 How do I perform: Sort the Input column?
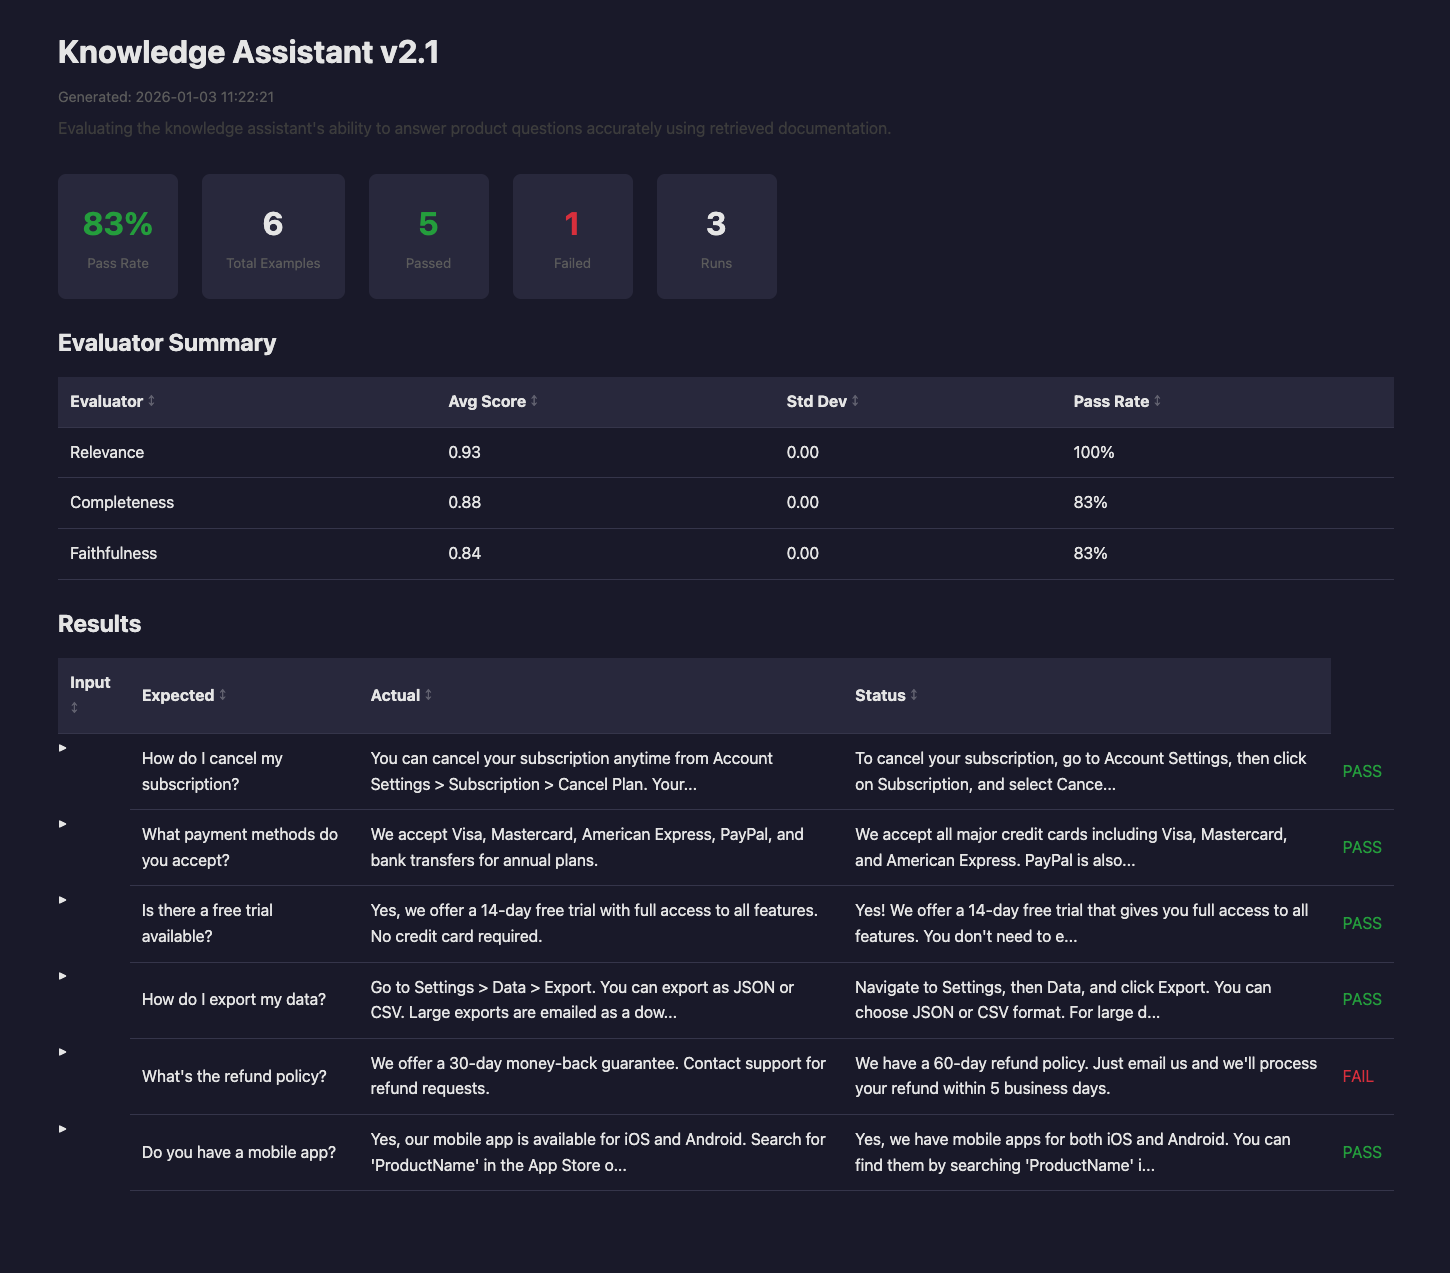[90, 695]
